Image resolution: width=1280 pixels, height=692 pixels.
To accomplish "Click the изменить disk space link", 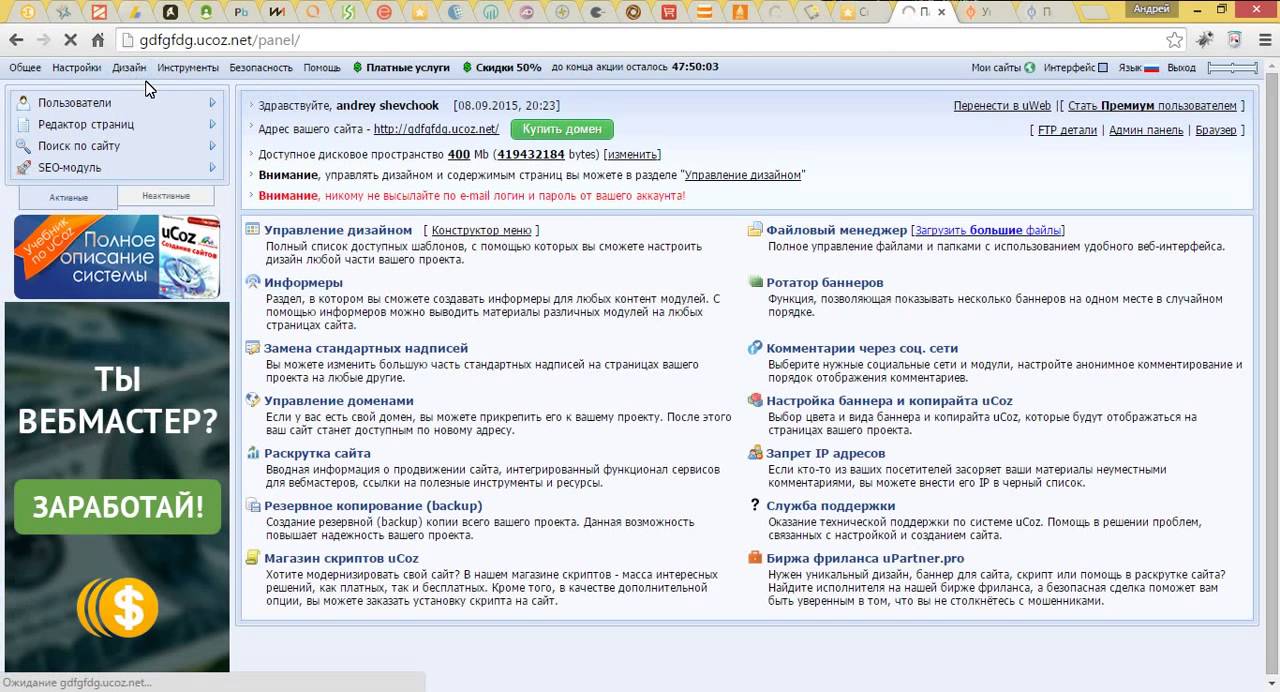I will tap(632, 155).
